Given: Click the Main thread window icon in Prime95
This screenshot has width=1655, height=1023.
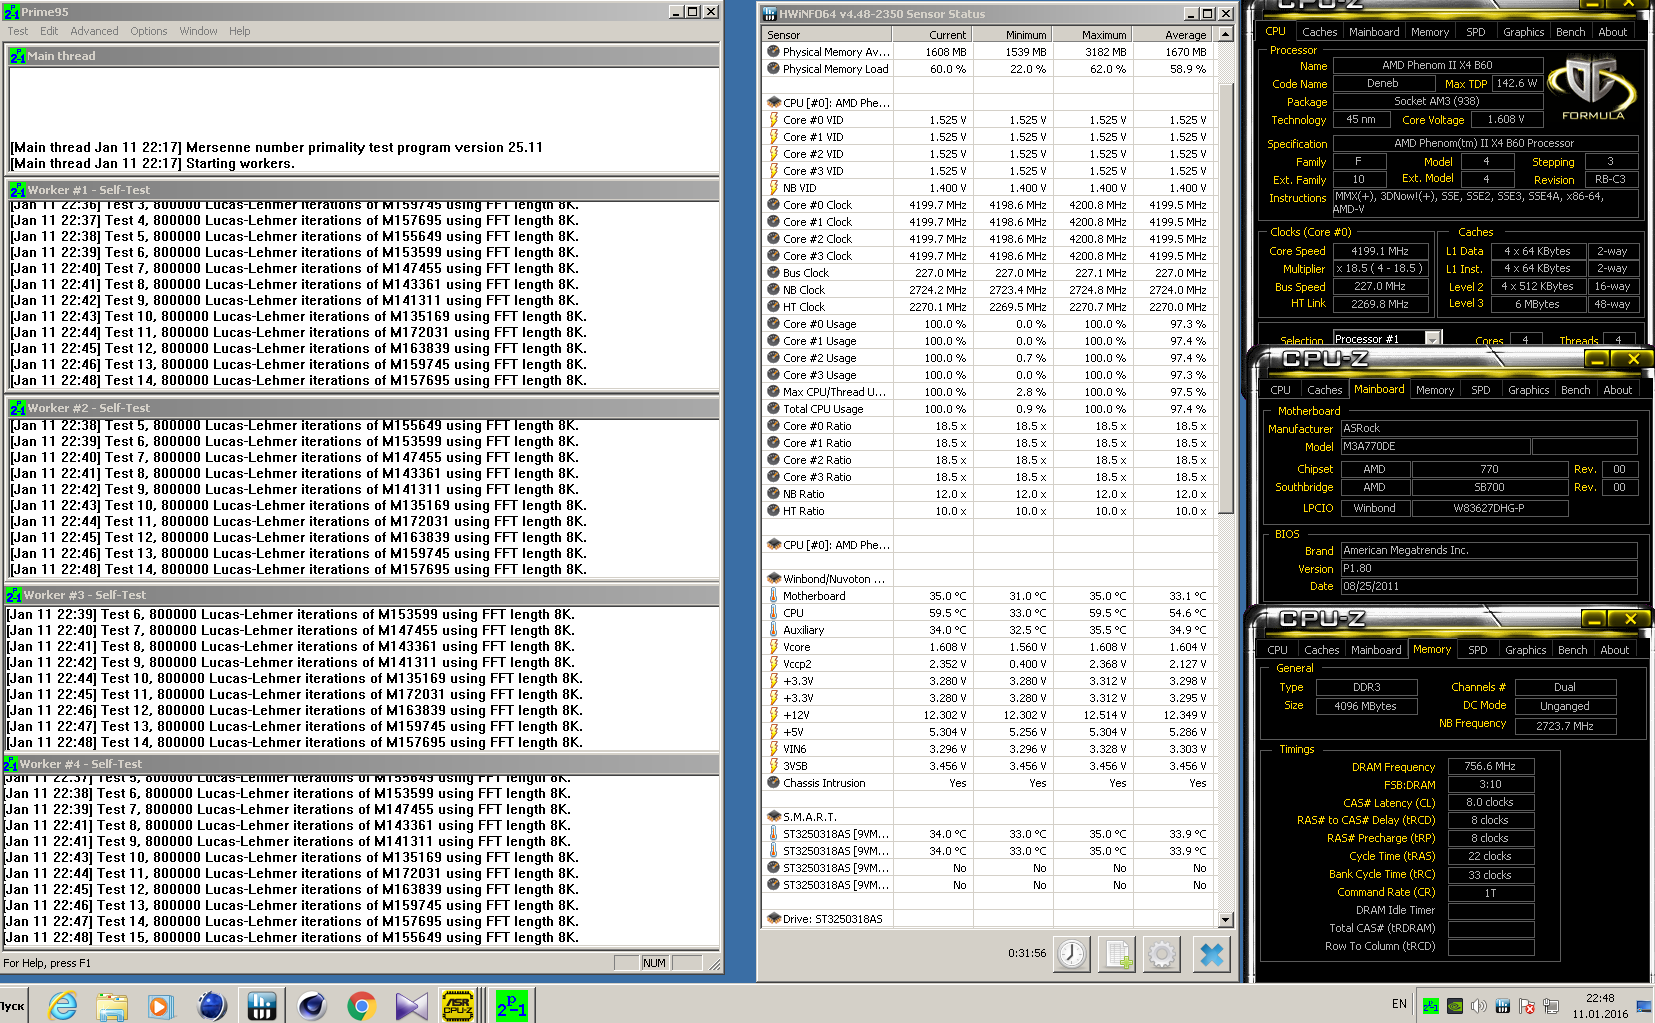Looking at the screenshot, I should pyautogui.click(x=17, y=56).
